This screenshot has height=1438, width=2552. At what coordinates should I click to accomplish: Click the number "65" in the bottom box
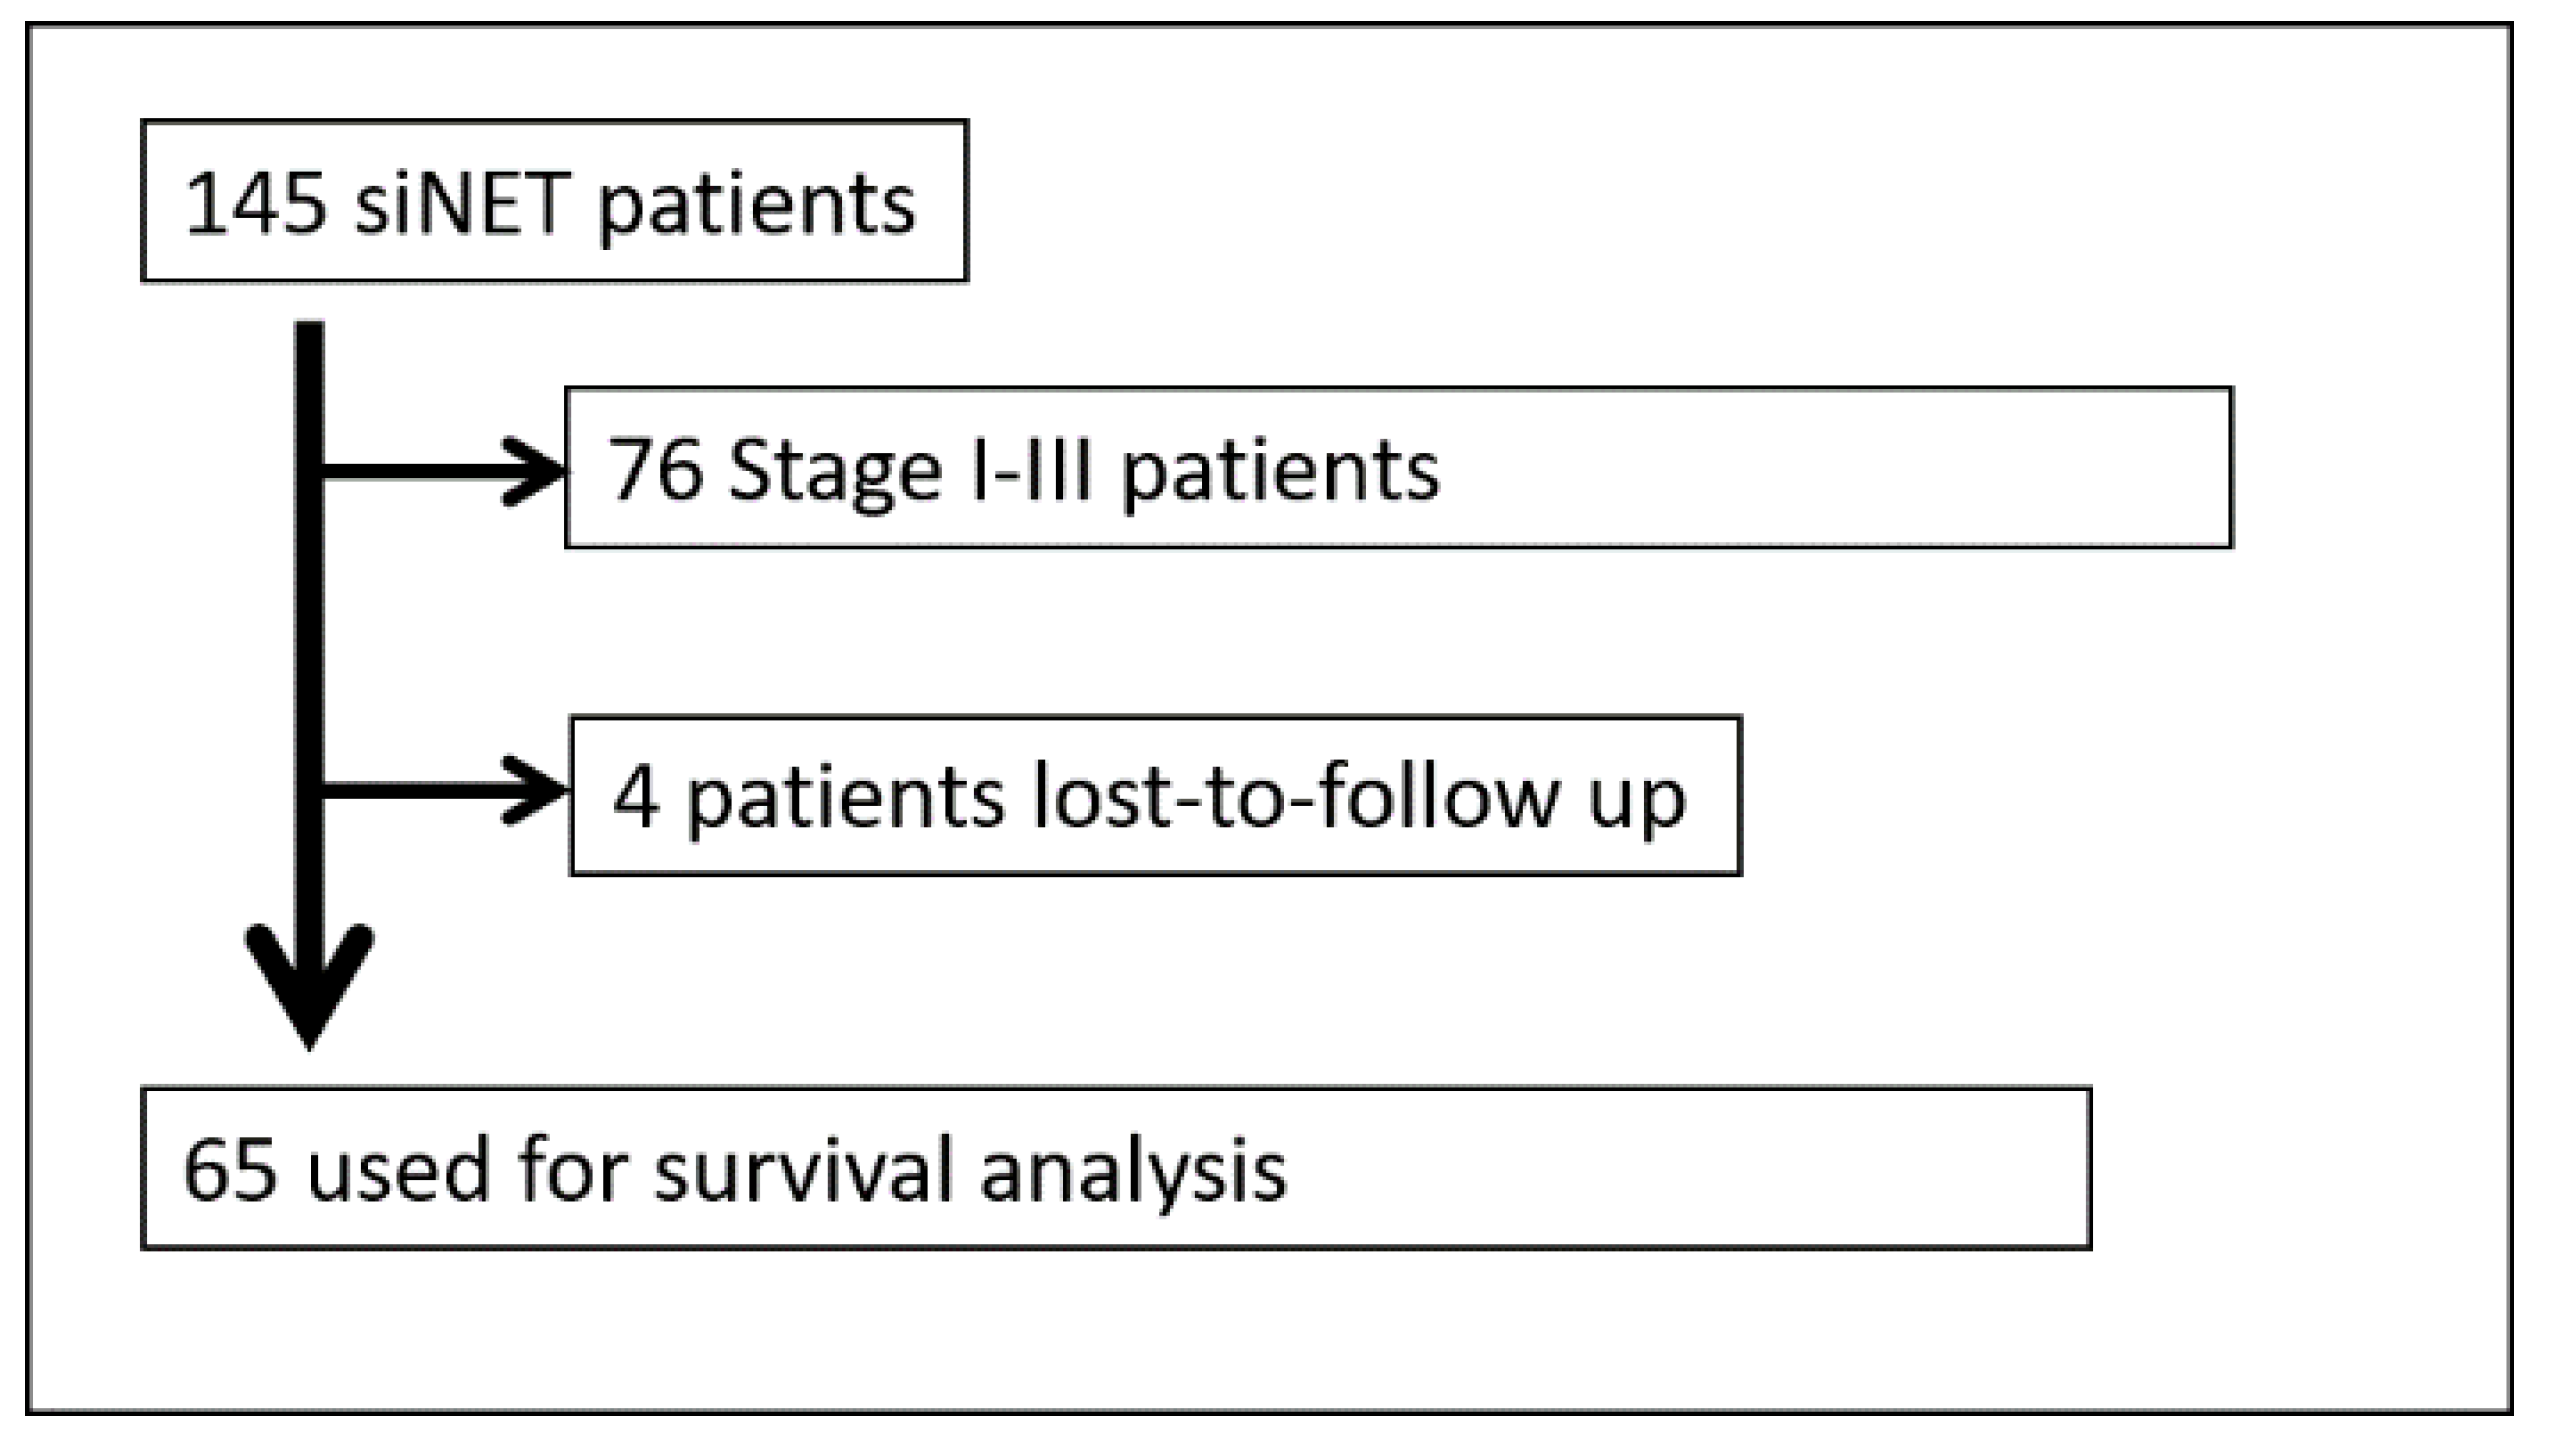[x=229, y=1170]
